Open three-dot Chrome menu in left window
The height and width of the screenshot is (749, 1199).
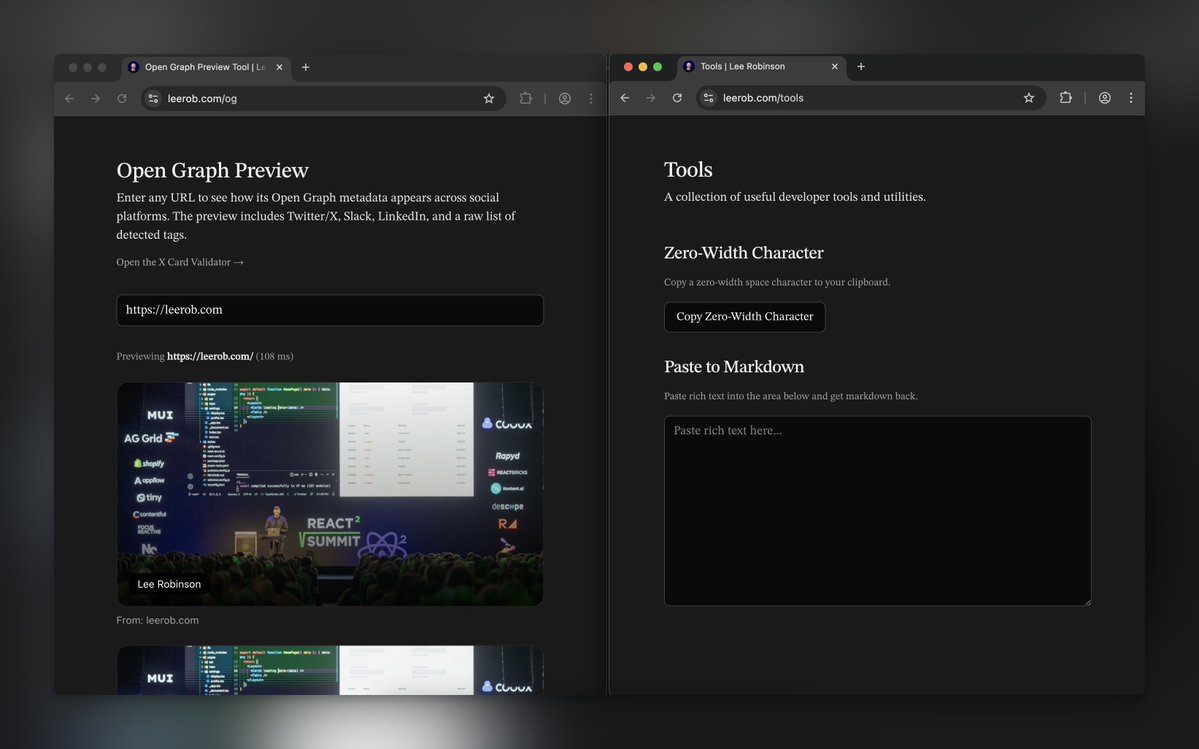[591, 99]
